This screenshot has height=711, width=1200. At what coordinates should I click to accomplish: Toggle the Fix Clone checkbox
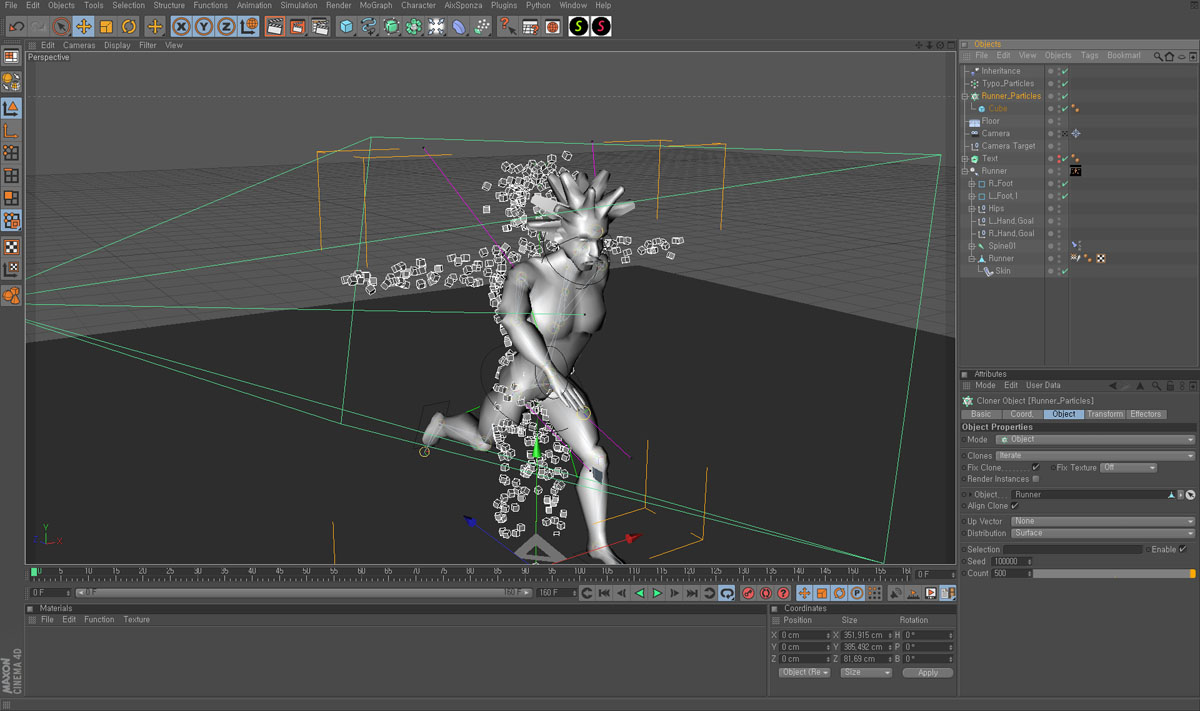(1035, 467)
